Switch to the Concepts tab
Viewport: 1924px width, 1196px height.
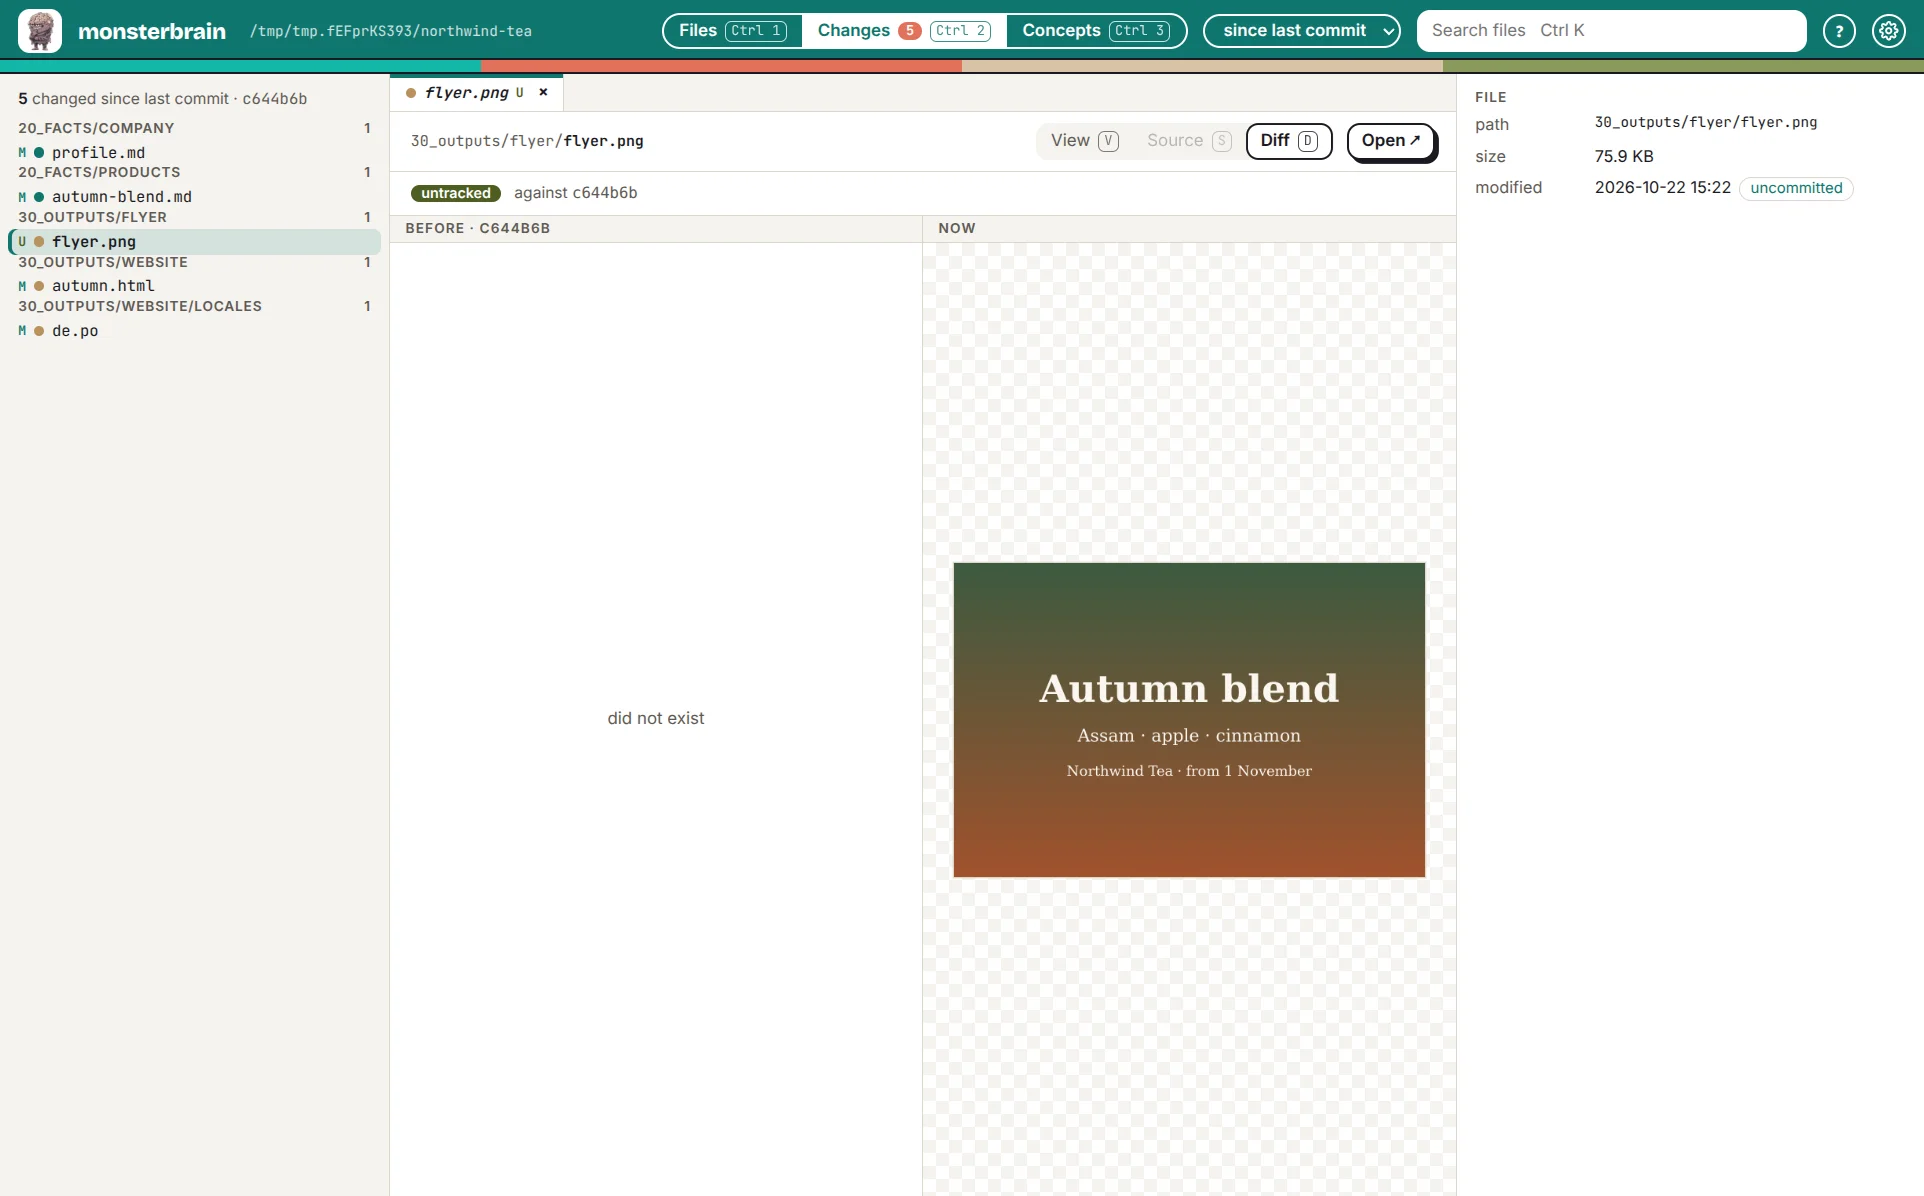(x=1096, y=31)
